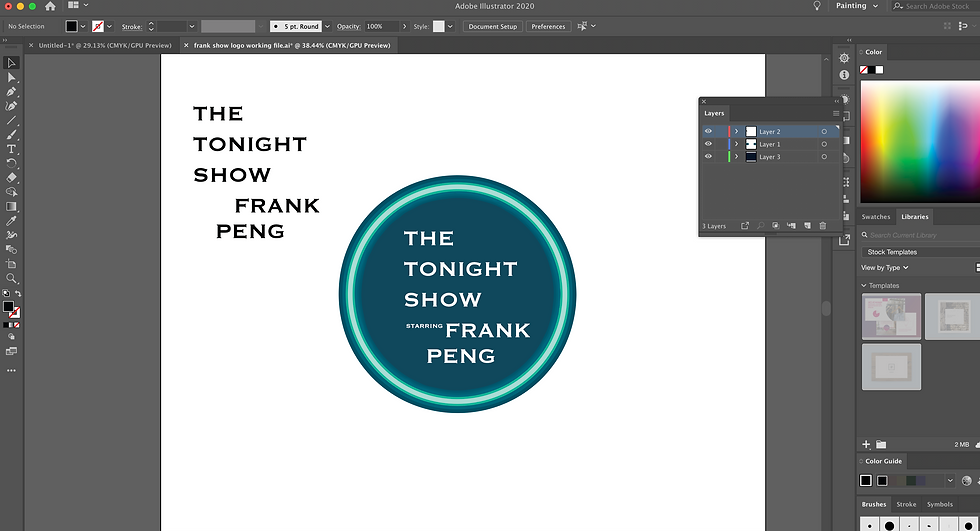Image resolution: width=980 pixels, height=531 pixels.
Task: Choose the Curvature tool
Action: click(11, 106)
